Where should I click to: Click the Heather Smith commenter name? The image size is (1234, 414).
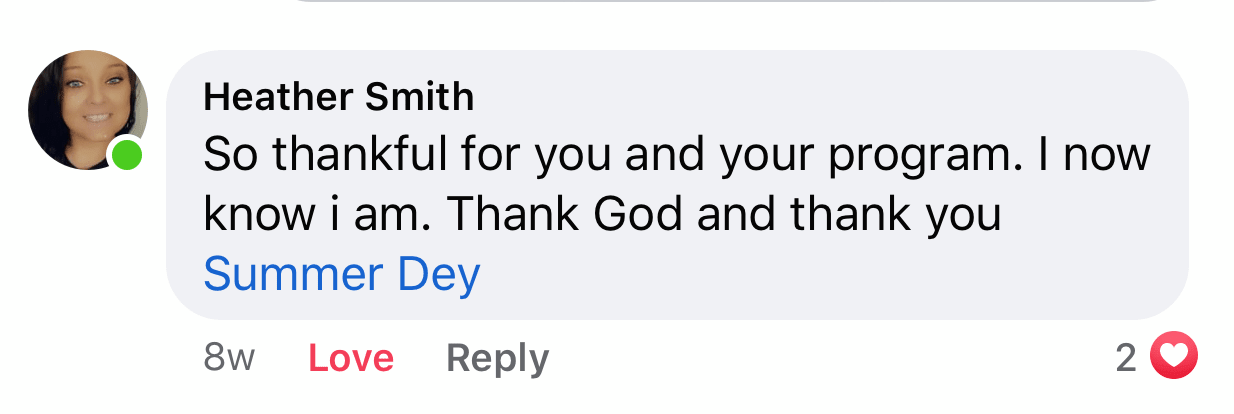[x=338, y=97]
